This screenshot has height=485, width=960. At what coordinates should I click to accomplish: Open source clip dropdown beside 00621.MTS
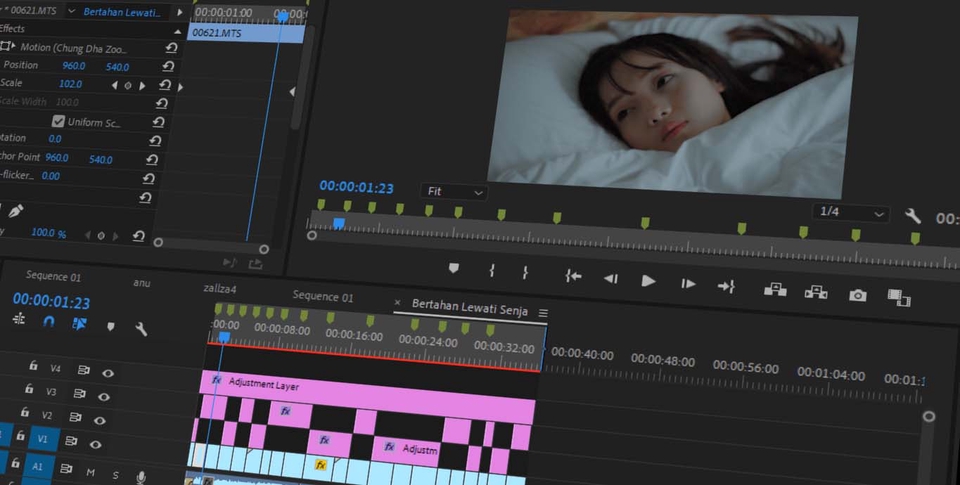72,11
